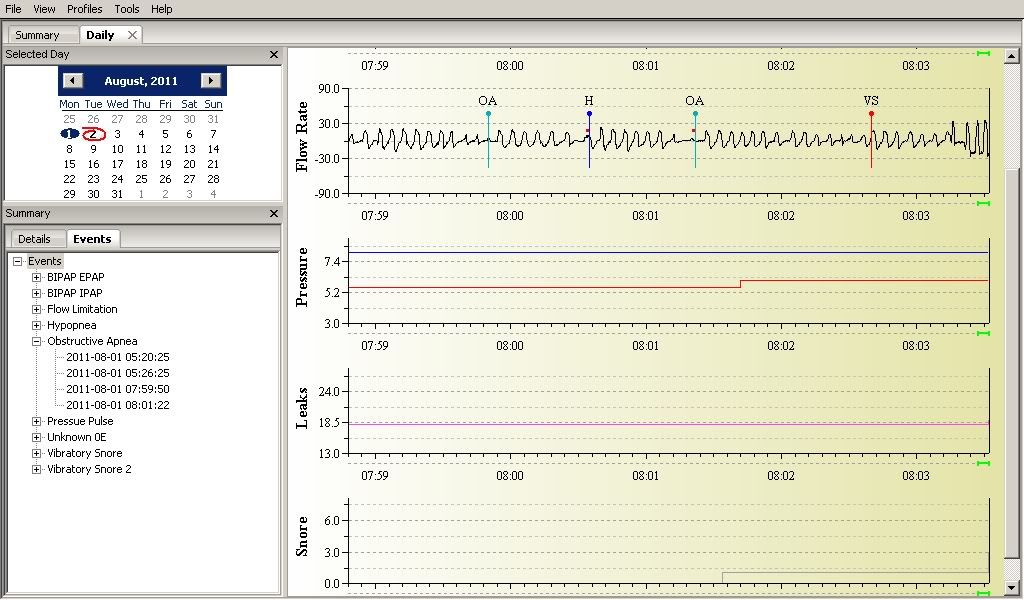Collapse the Obstructive Apnea node
Viewport: 1024px width, 600px height.
click(37, 341)
